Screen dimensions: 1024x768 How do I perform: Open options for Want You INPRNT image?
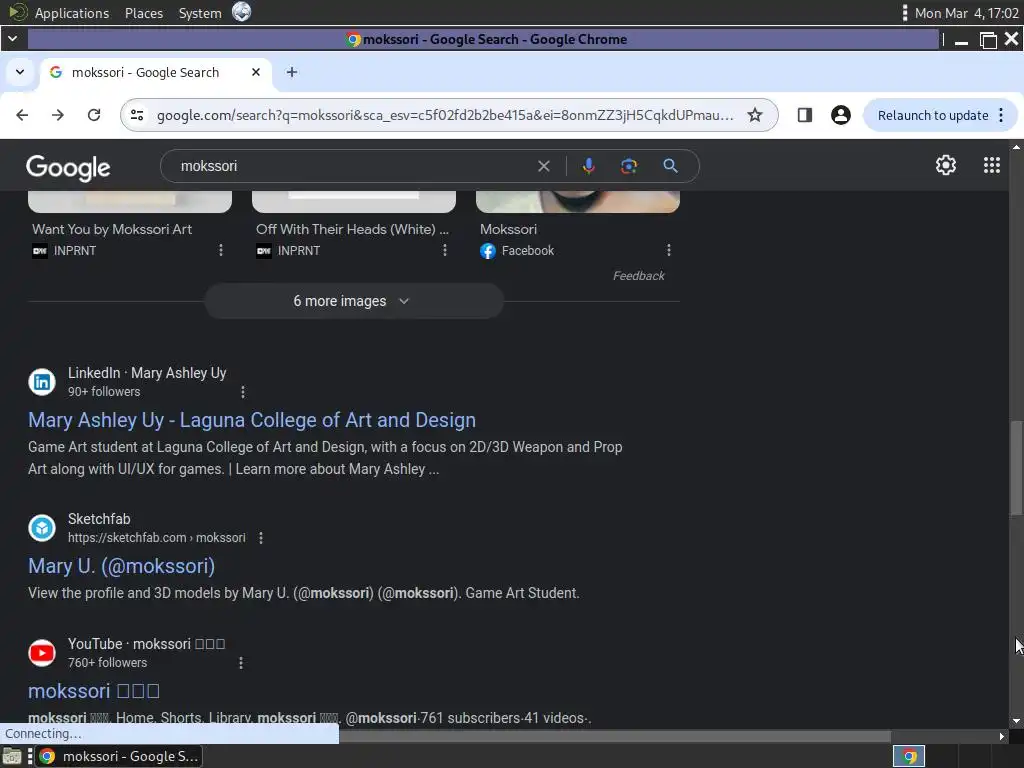[221, 250]
